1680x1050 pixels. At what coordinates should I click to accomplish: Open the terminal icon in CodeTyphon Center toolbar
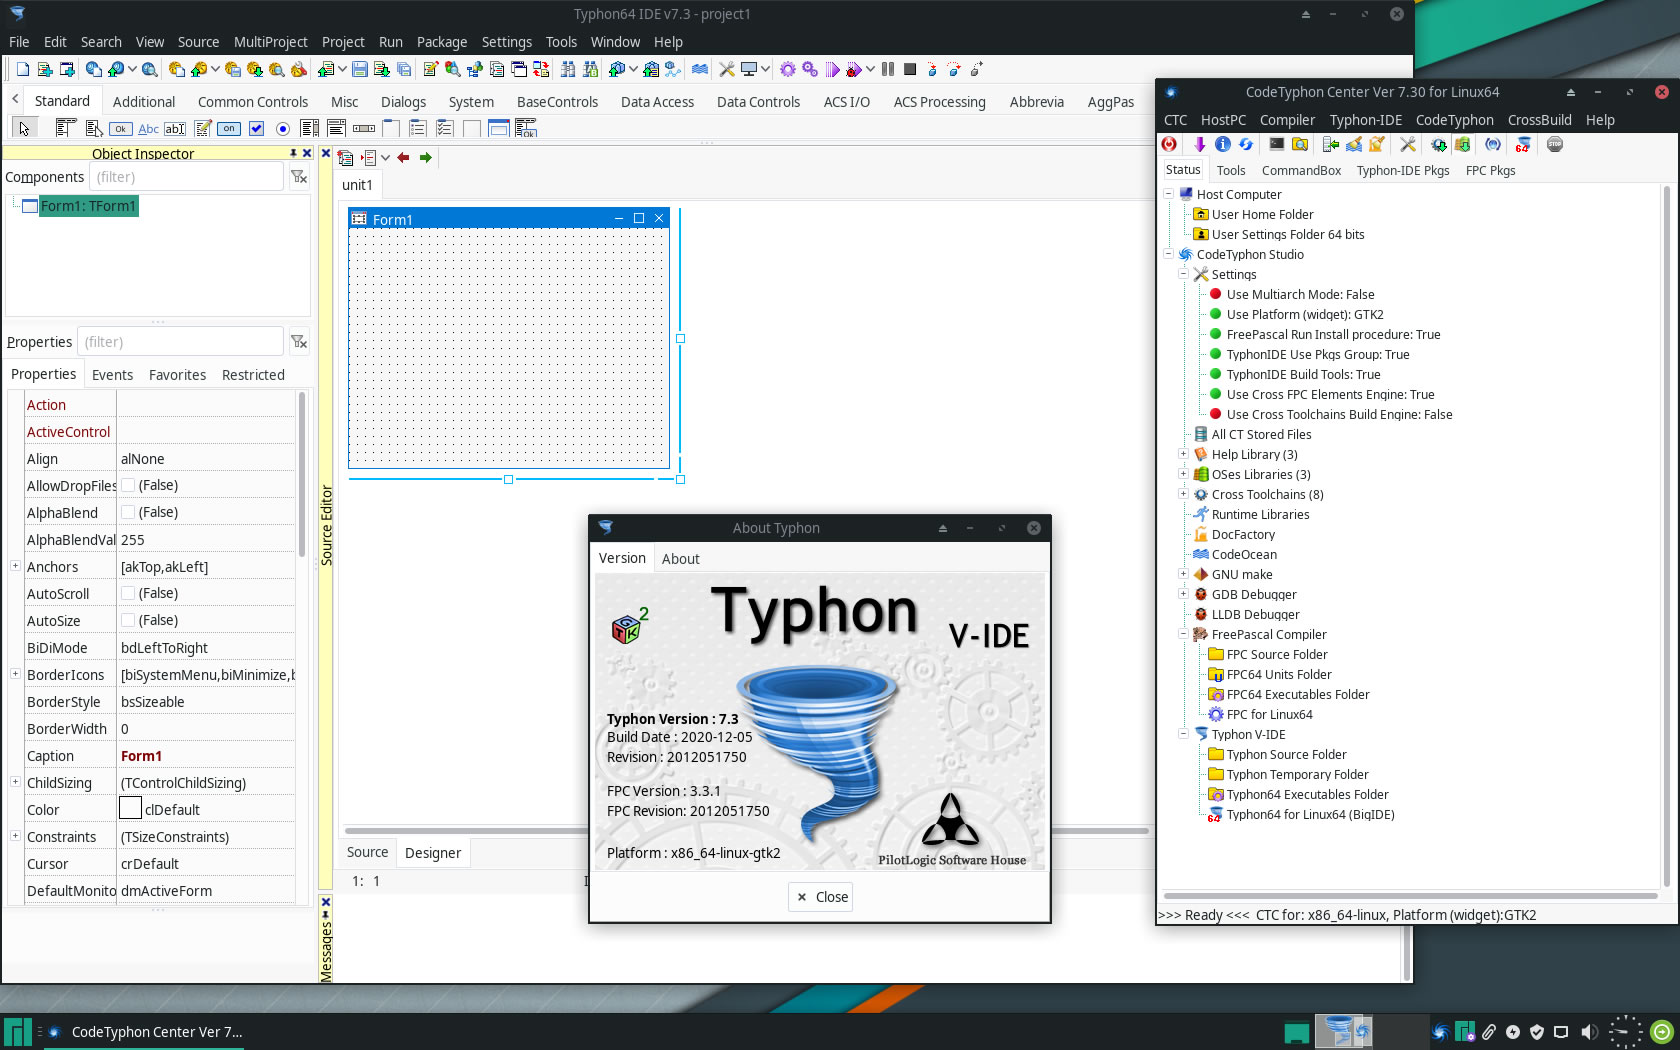pyautogui.click(x=1276, y=145)
